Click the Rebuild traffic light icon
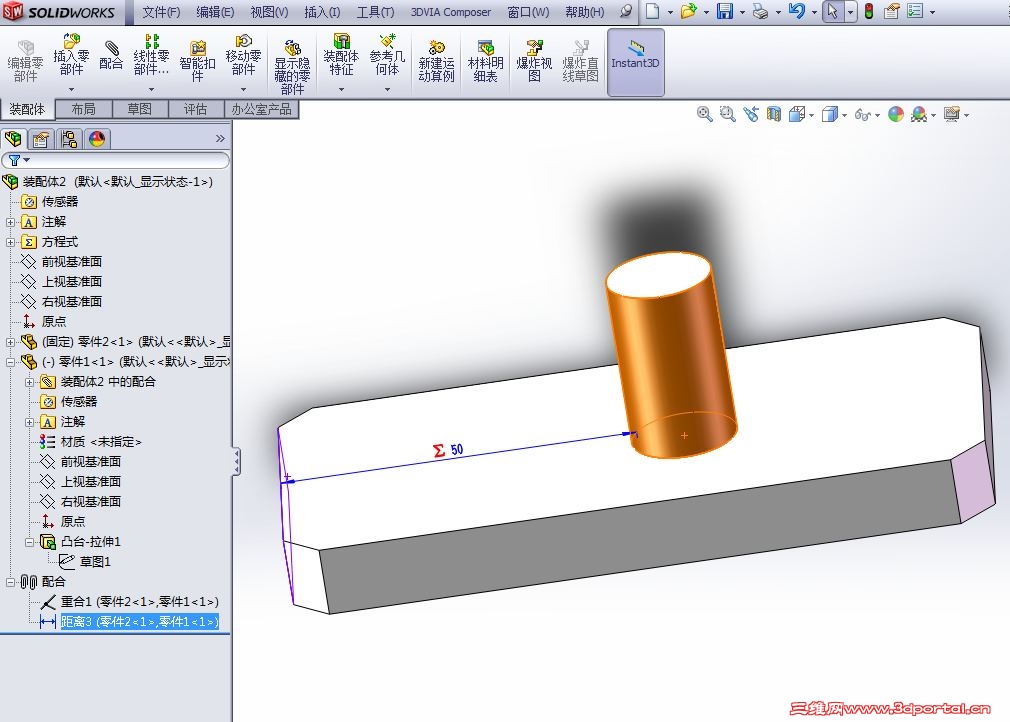 point(869,11)
